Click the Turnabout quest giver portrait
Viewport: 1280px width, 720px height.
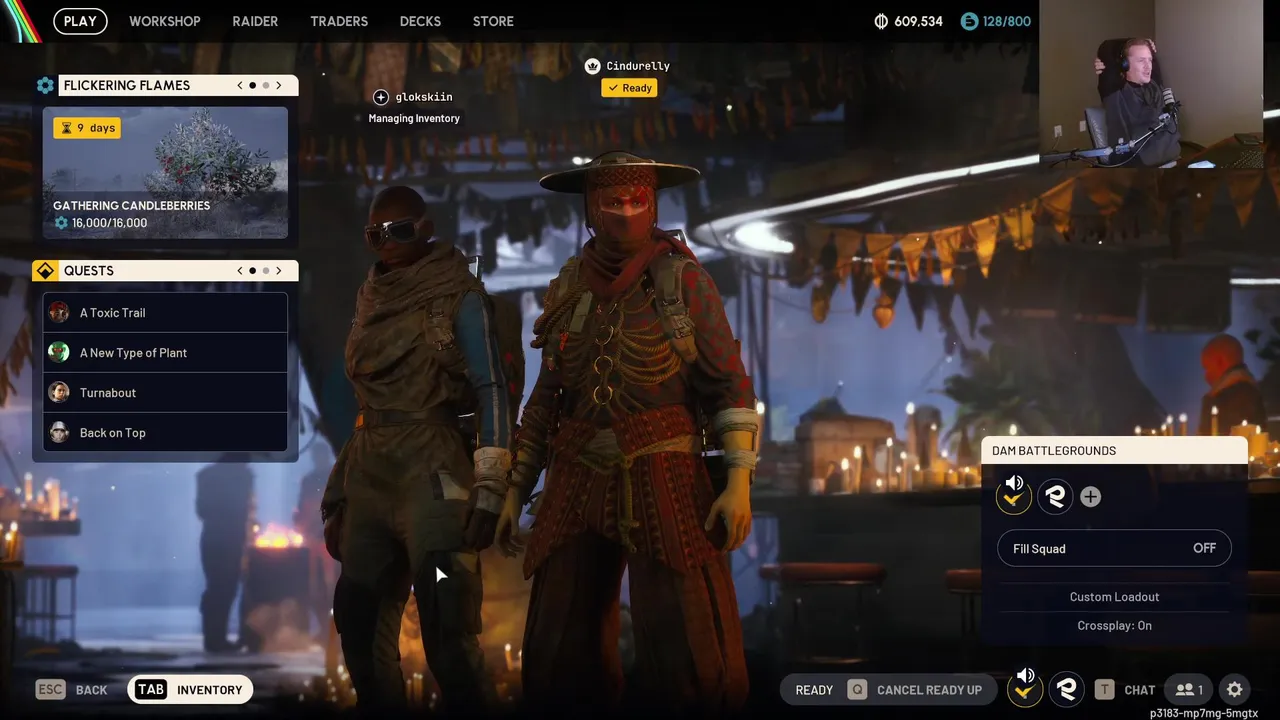coord(59,392)
